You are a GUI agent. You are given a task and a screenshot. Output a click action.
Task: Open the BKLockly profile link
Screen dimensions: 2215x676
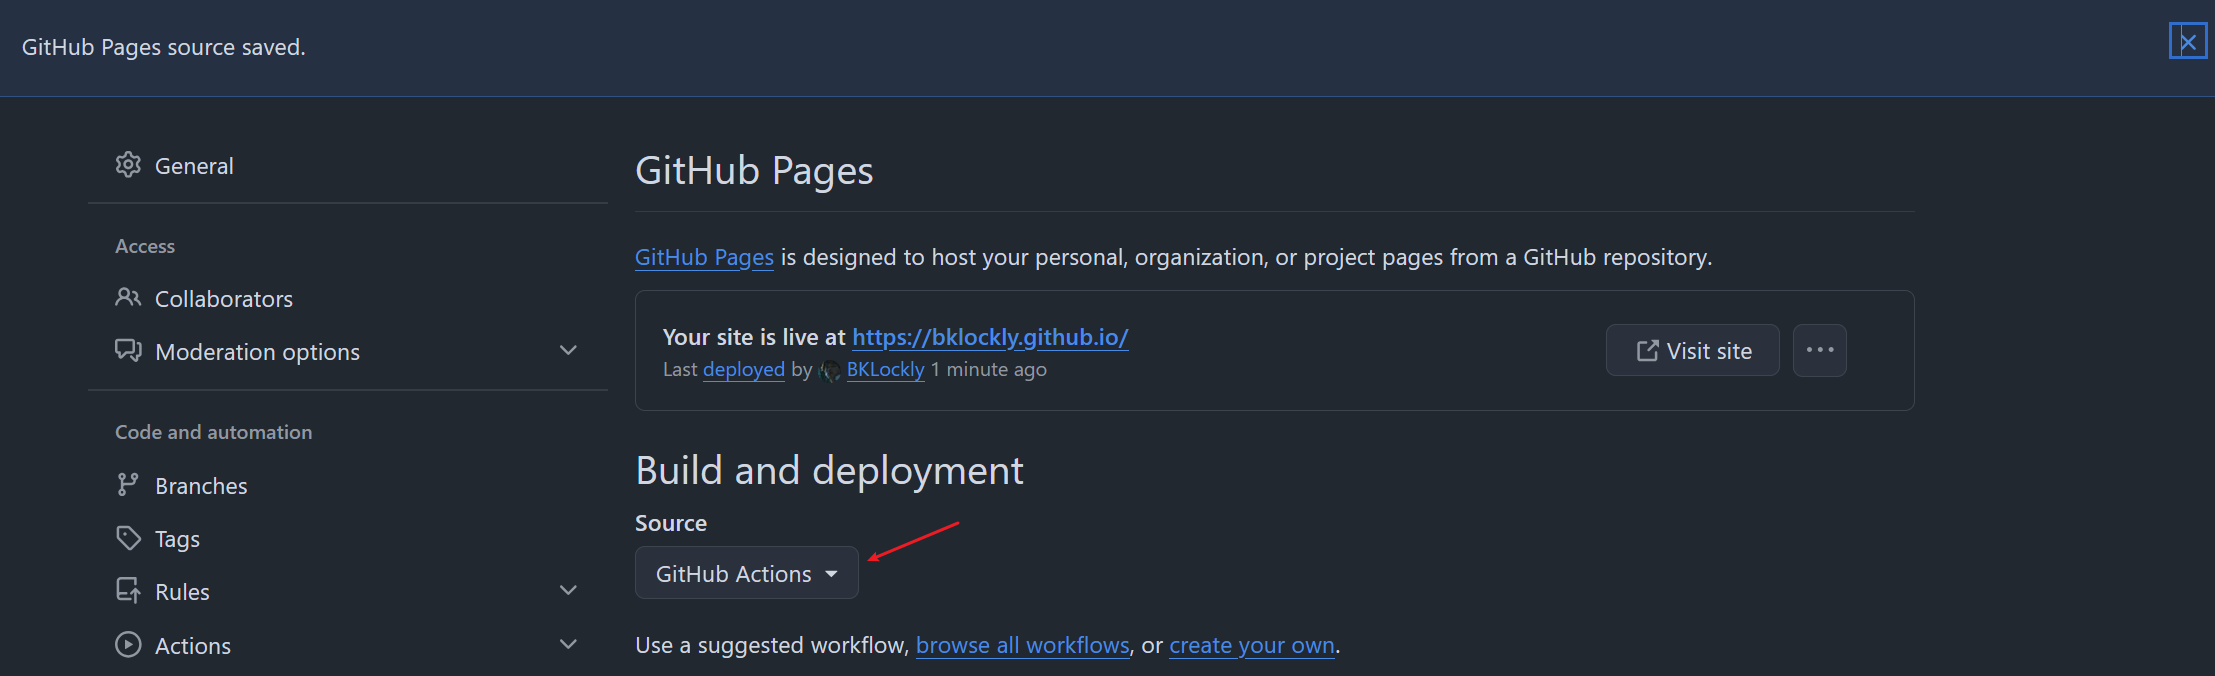point(886,370)
